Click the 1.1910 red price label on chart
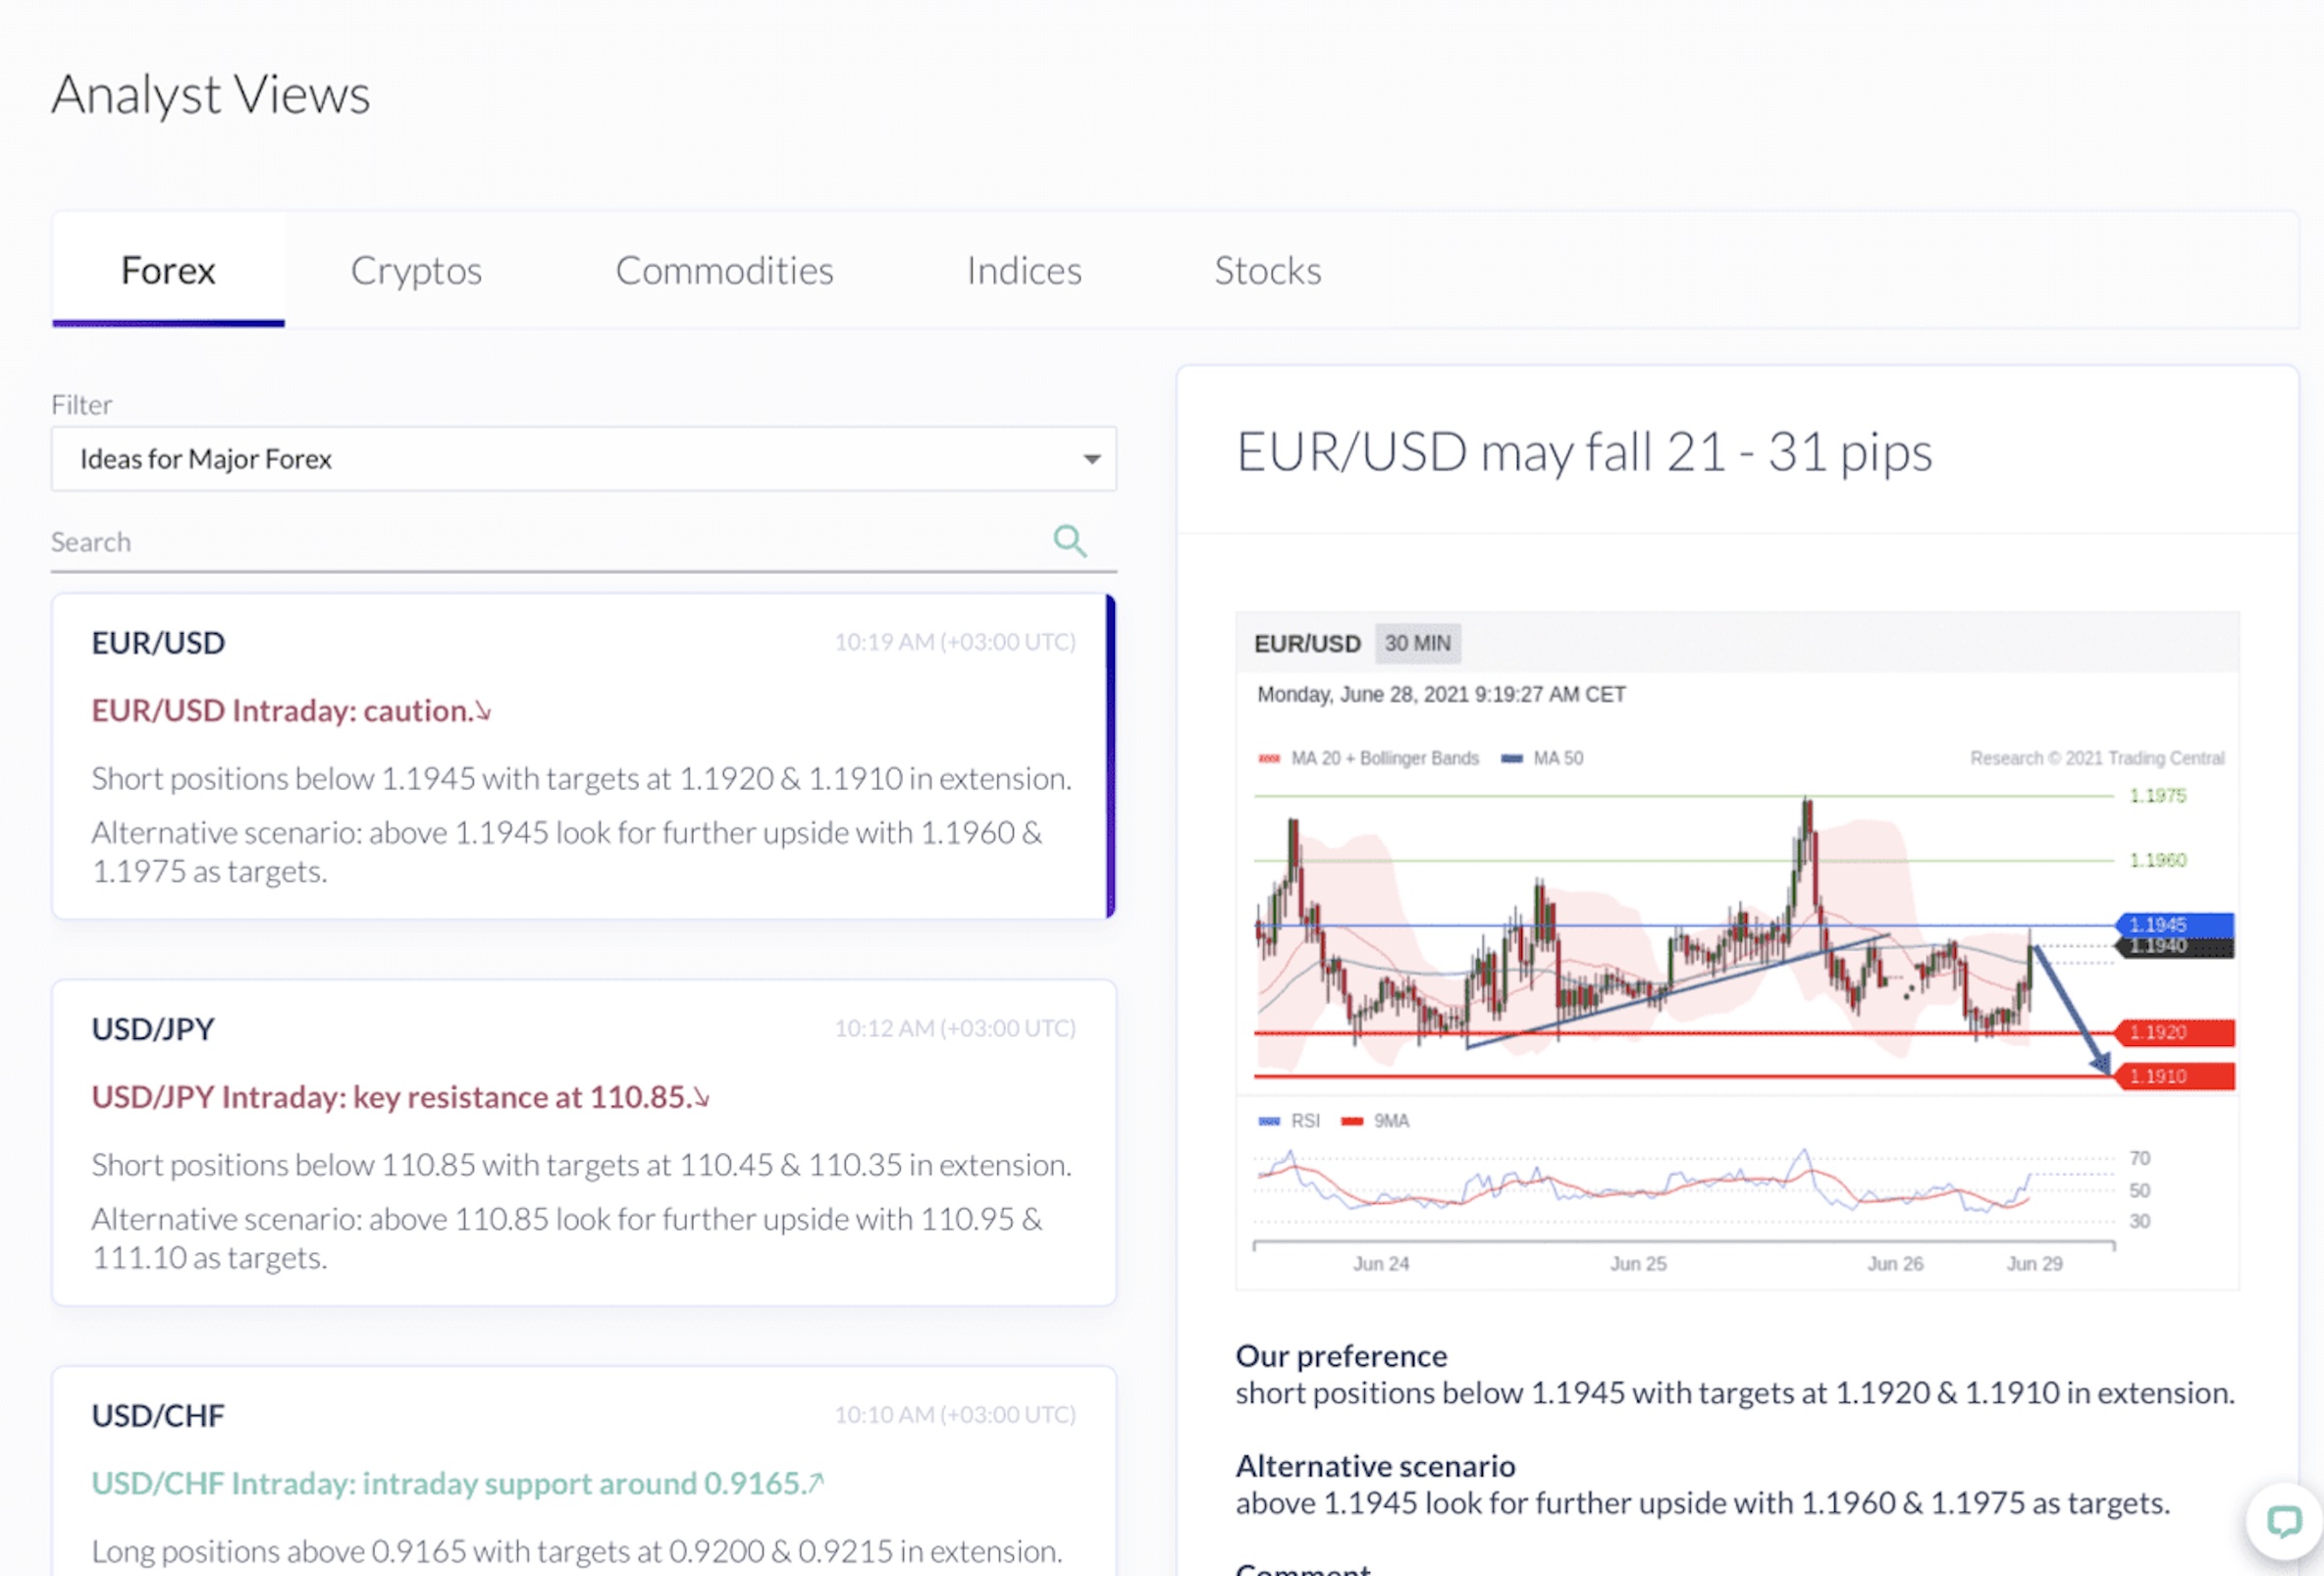This screenshot has height=1576, width=2324. (x=2174, y=1076)
